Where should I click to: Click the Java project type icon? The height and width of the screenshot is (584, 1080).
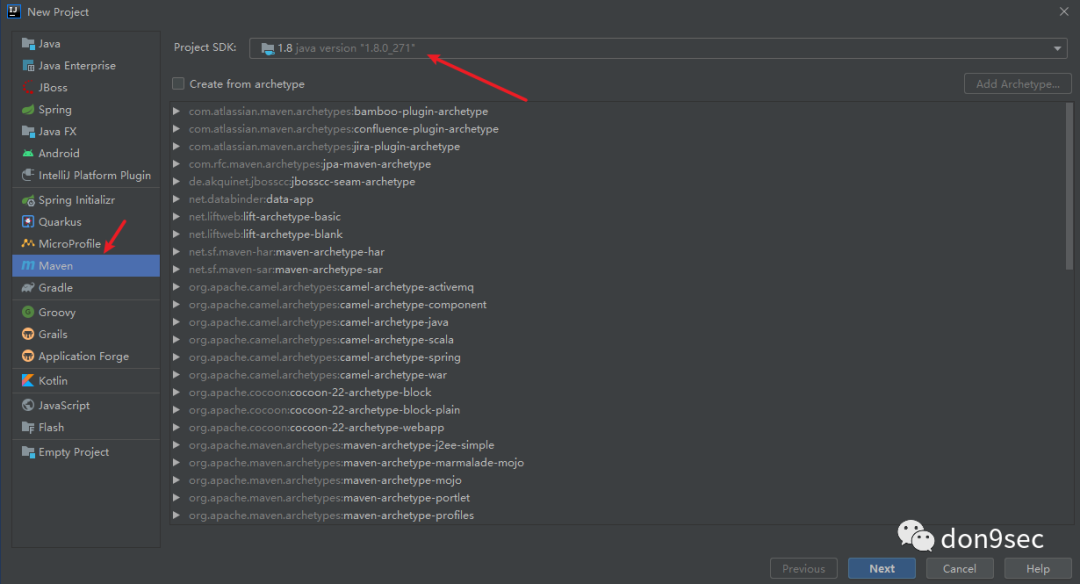pos(28,43)
